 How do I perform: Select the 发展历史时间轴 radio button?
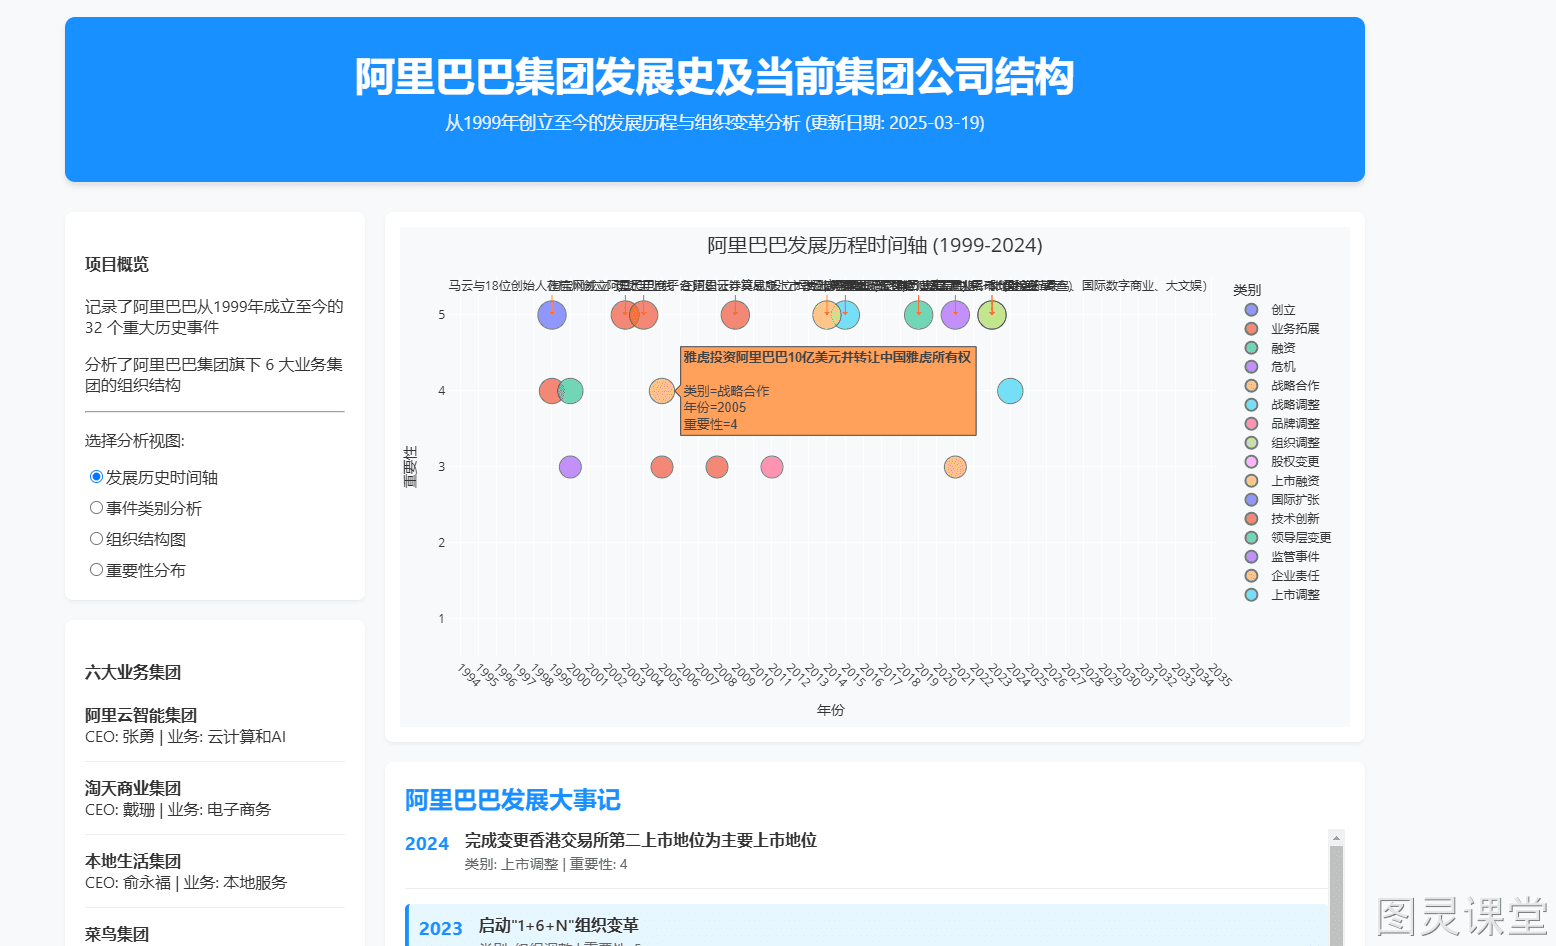pyautogui.click(x=96, y=477)
